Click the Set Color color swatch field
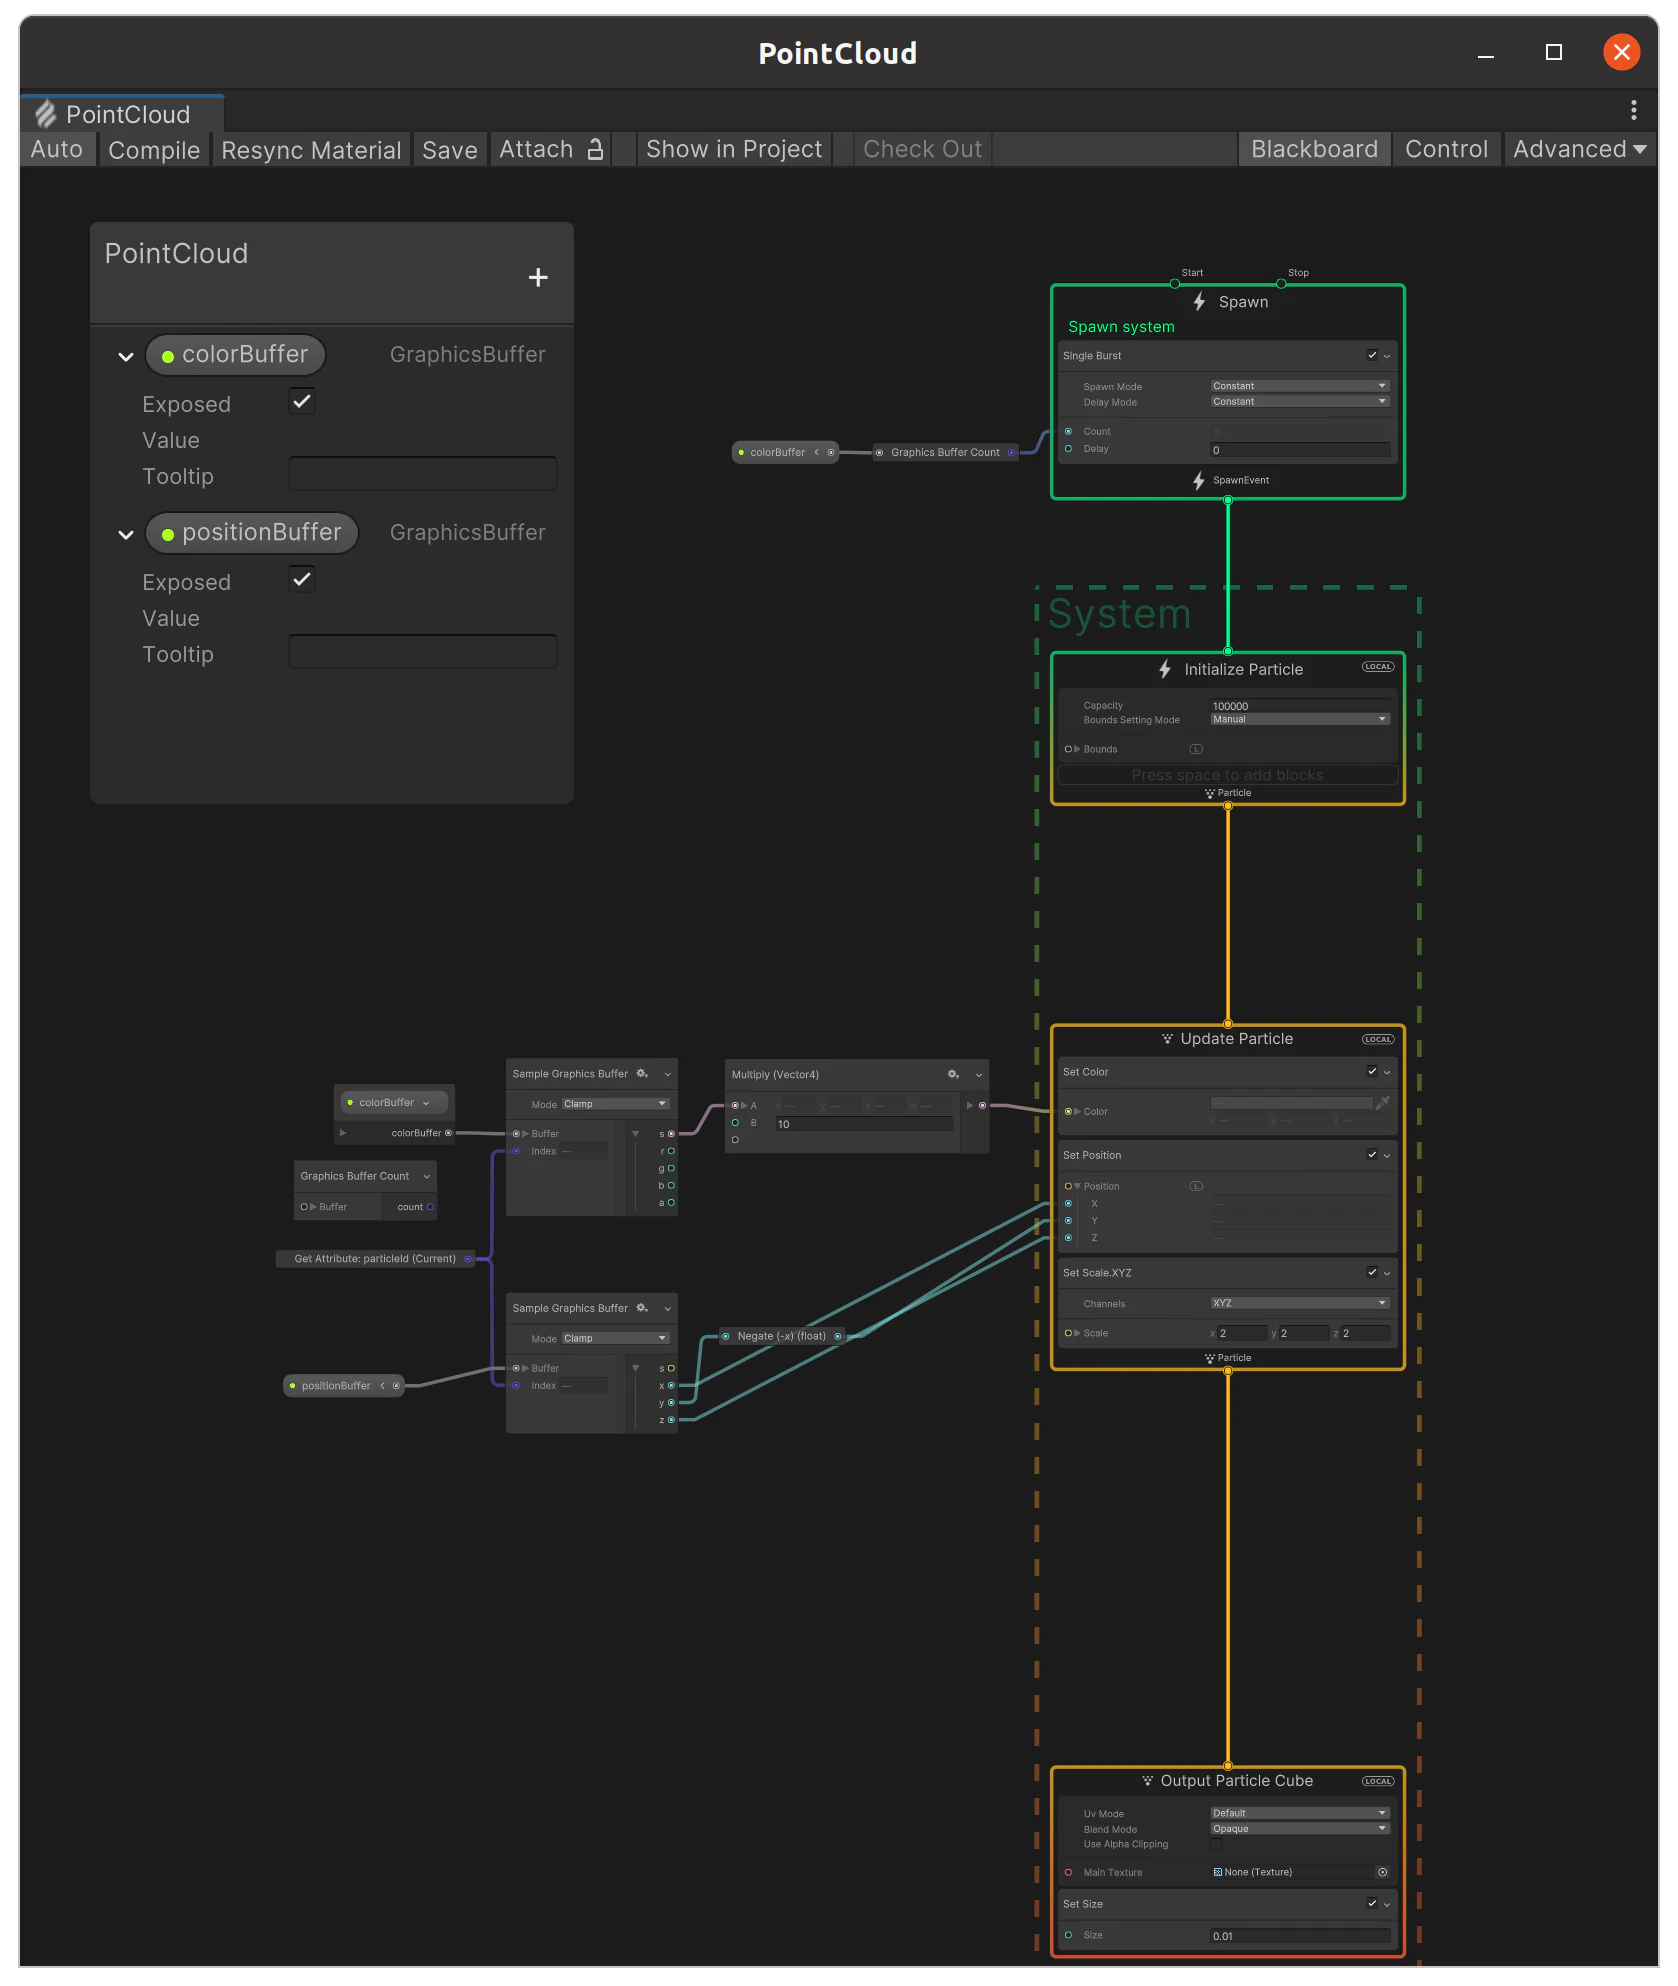Viewport: 1678px width, 1986px height. (x=1292, y=1103)
